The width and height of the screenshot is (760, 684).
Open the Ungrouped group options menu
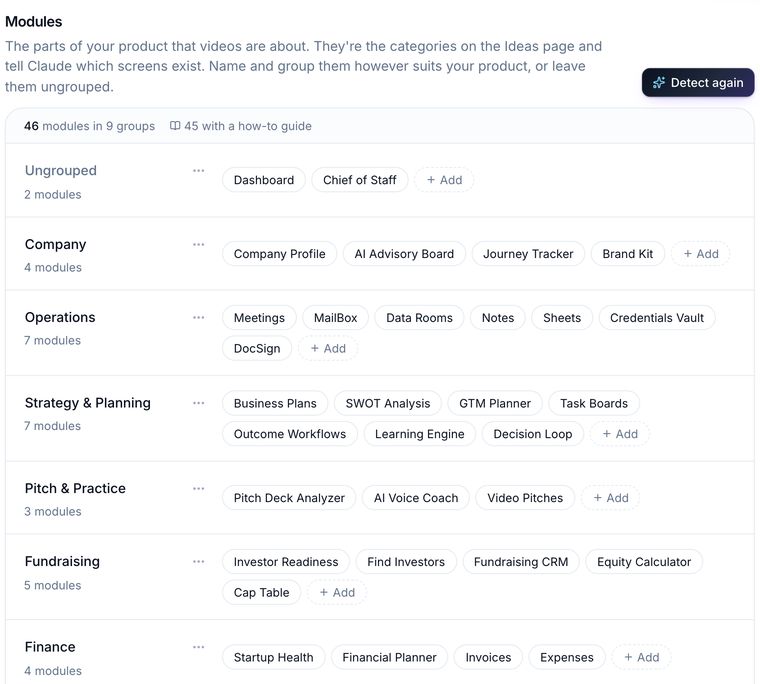point(198,171)
